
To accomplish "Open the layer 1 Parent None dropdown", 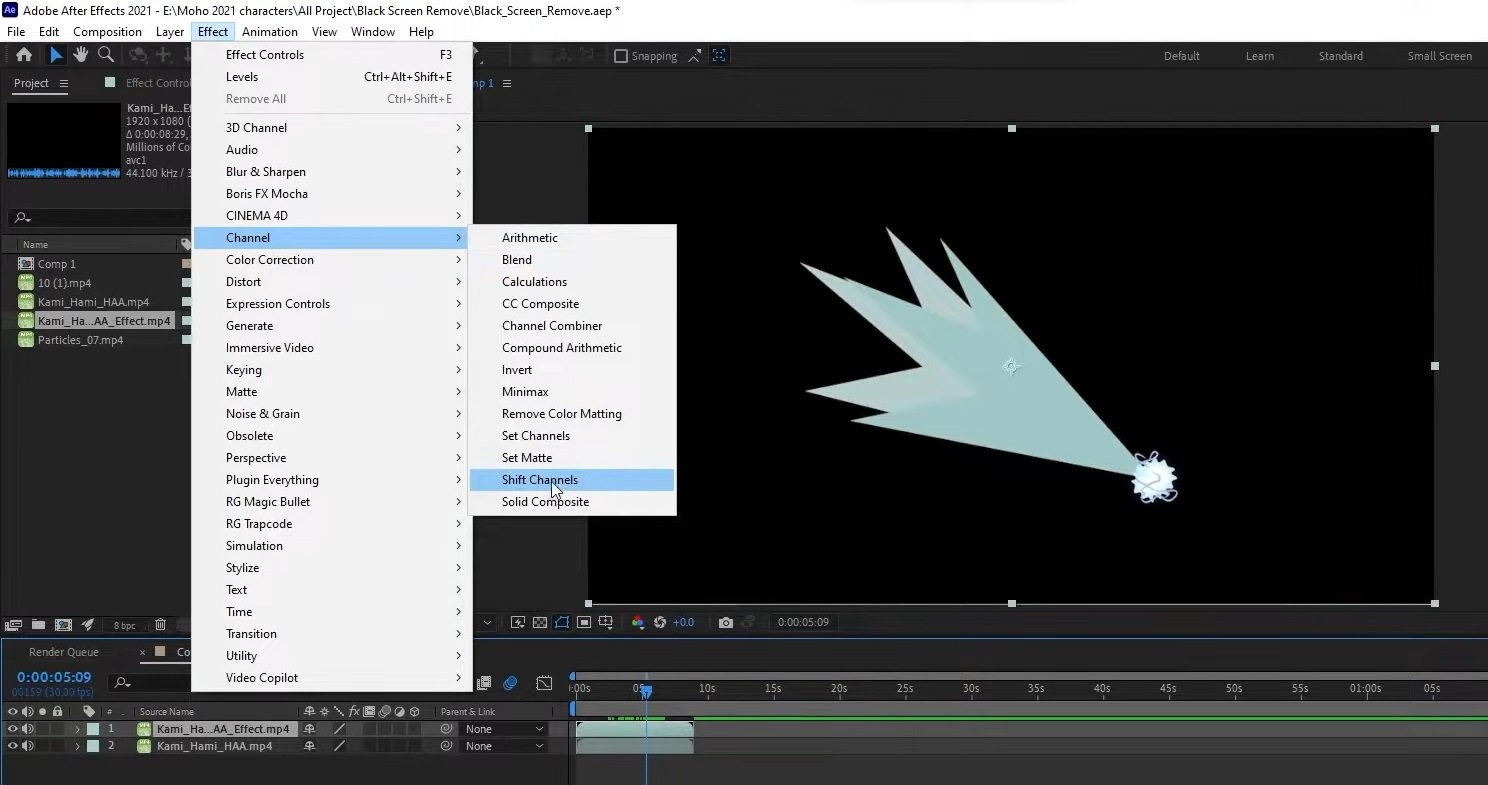I will point(503,729).
